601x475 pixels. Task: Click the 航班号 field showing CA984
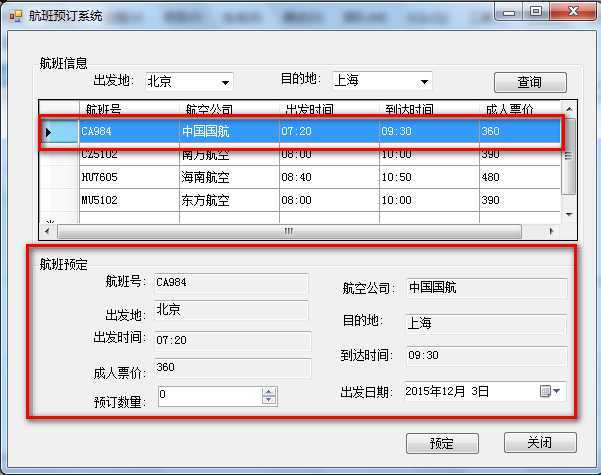231,284
